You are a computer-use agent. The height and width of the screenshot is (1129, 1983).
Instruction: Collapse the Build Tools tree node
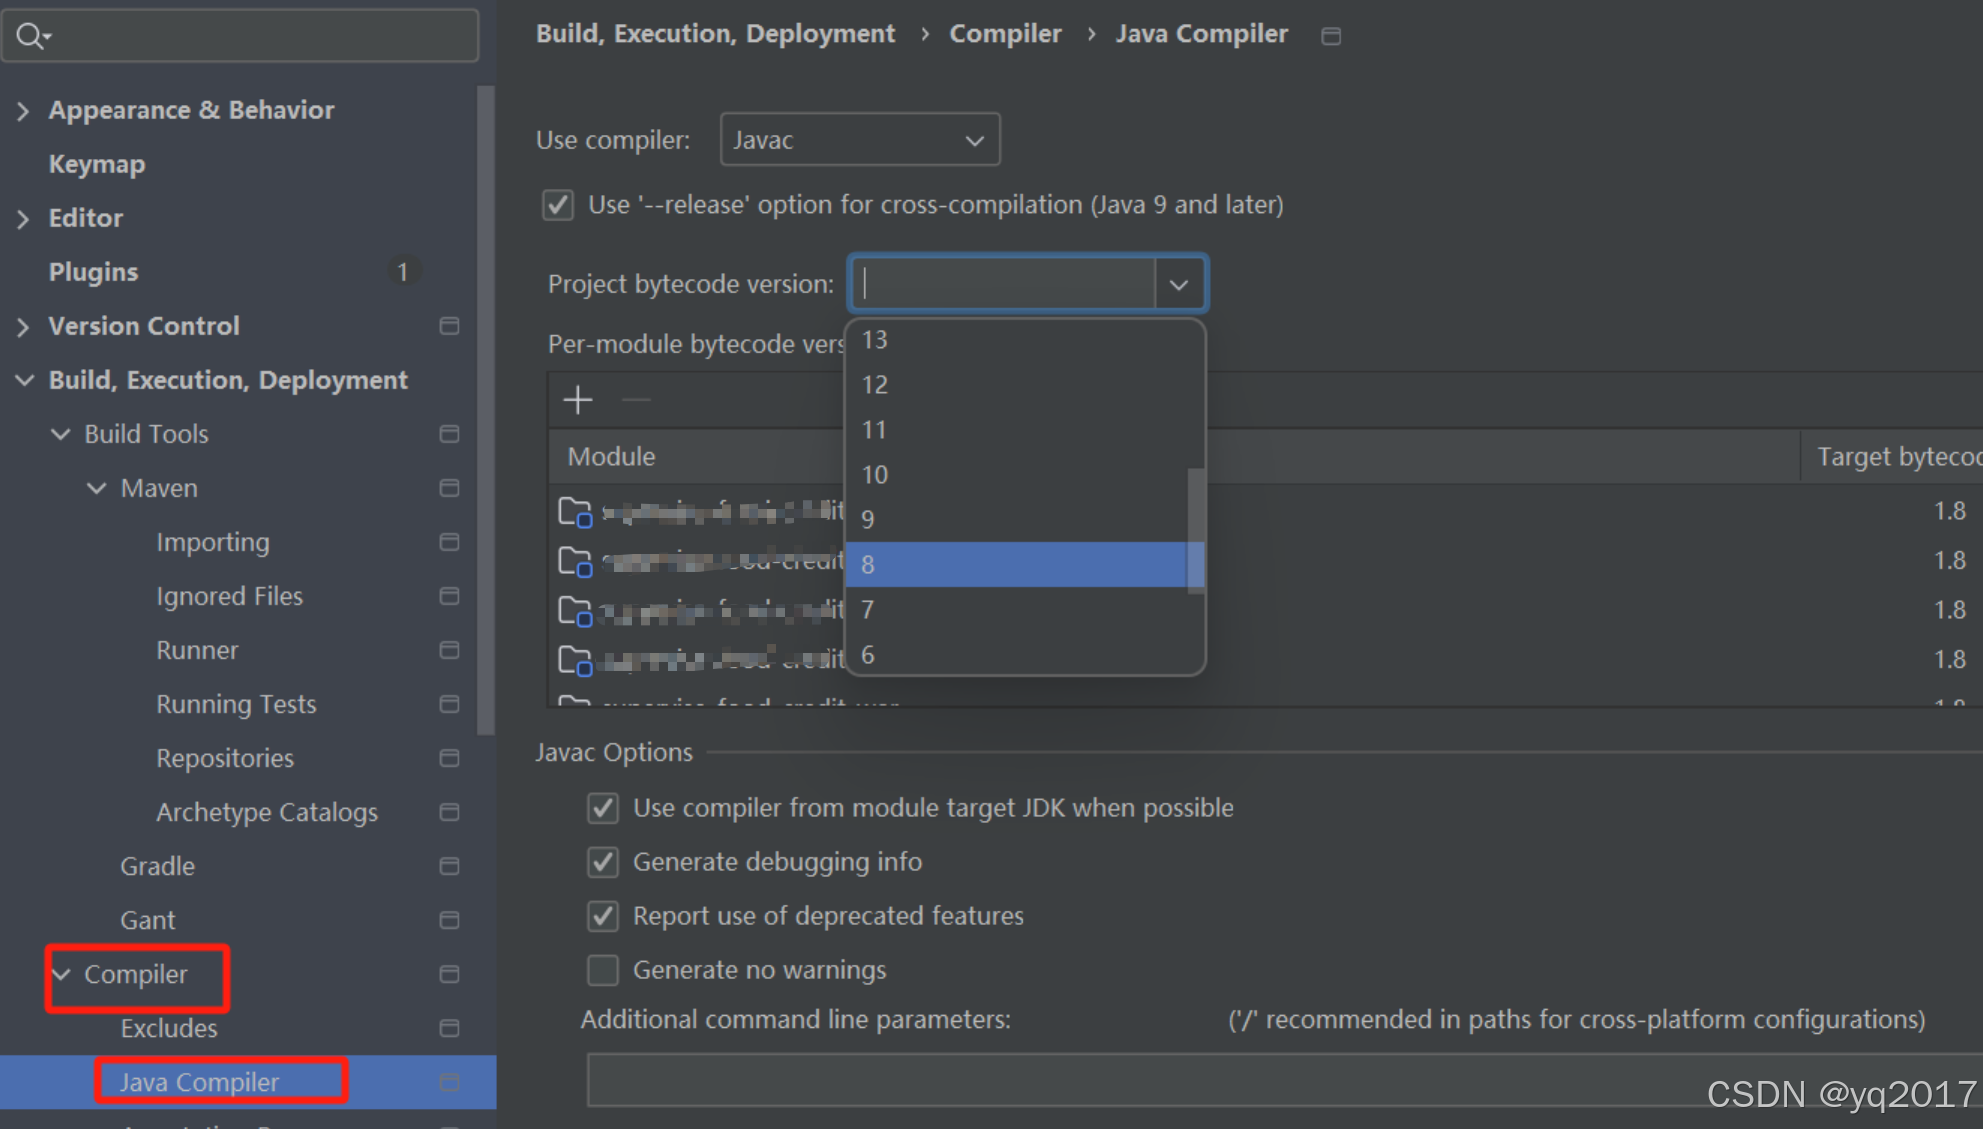60,433
